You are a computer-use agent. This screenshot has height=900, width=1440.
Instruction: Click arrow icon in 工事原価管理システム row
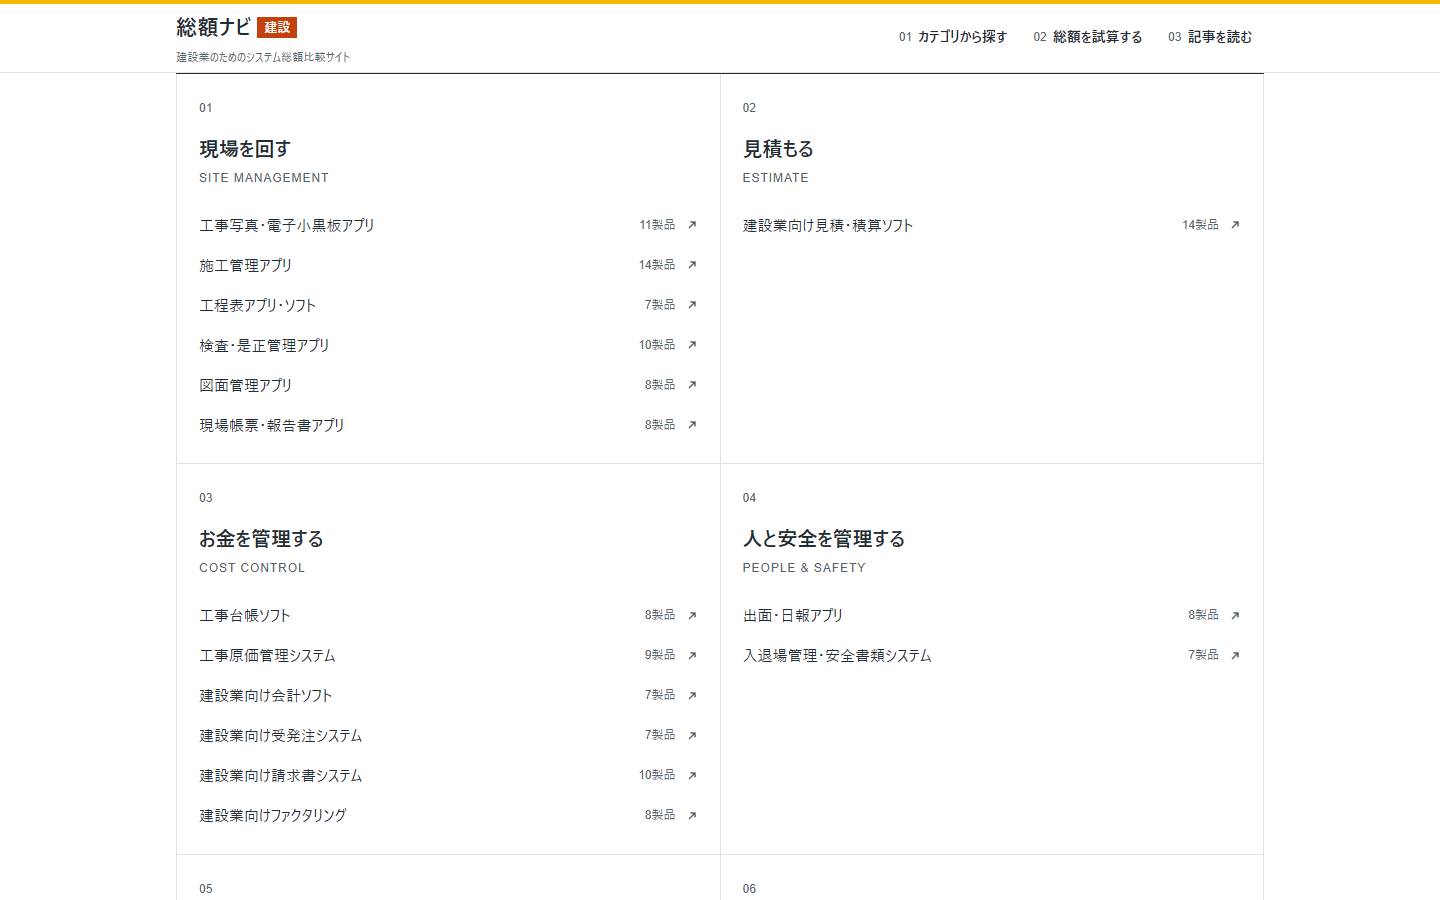coord(692,655)
